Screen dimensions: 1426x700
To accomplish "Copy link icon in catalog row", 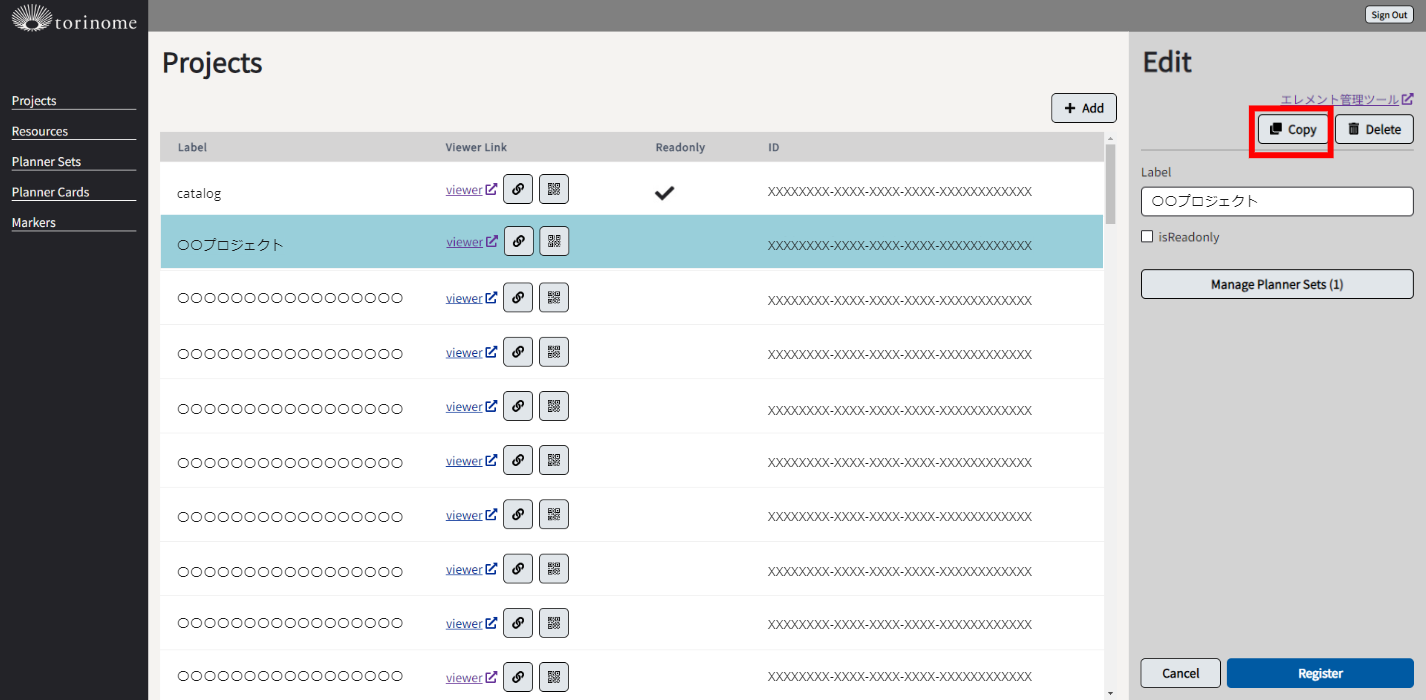I will 518,189.
